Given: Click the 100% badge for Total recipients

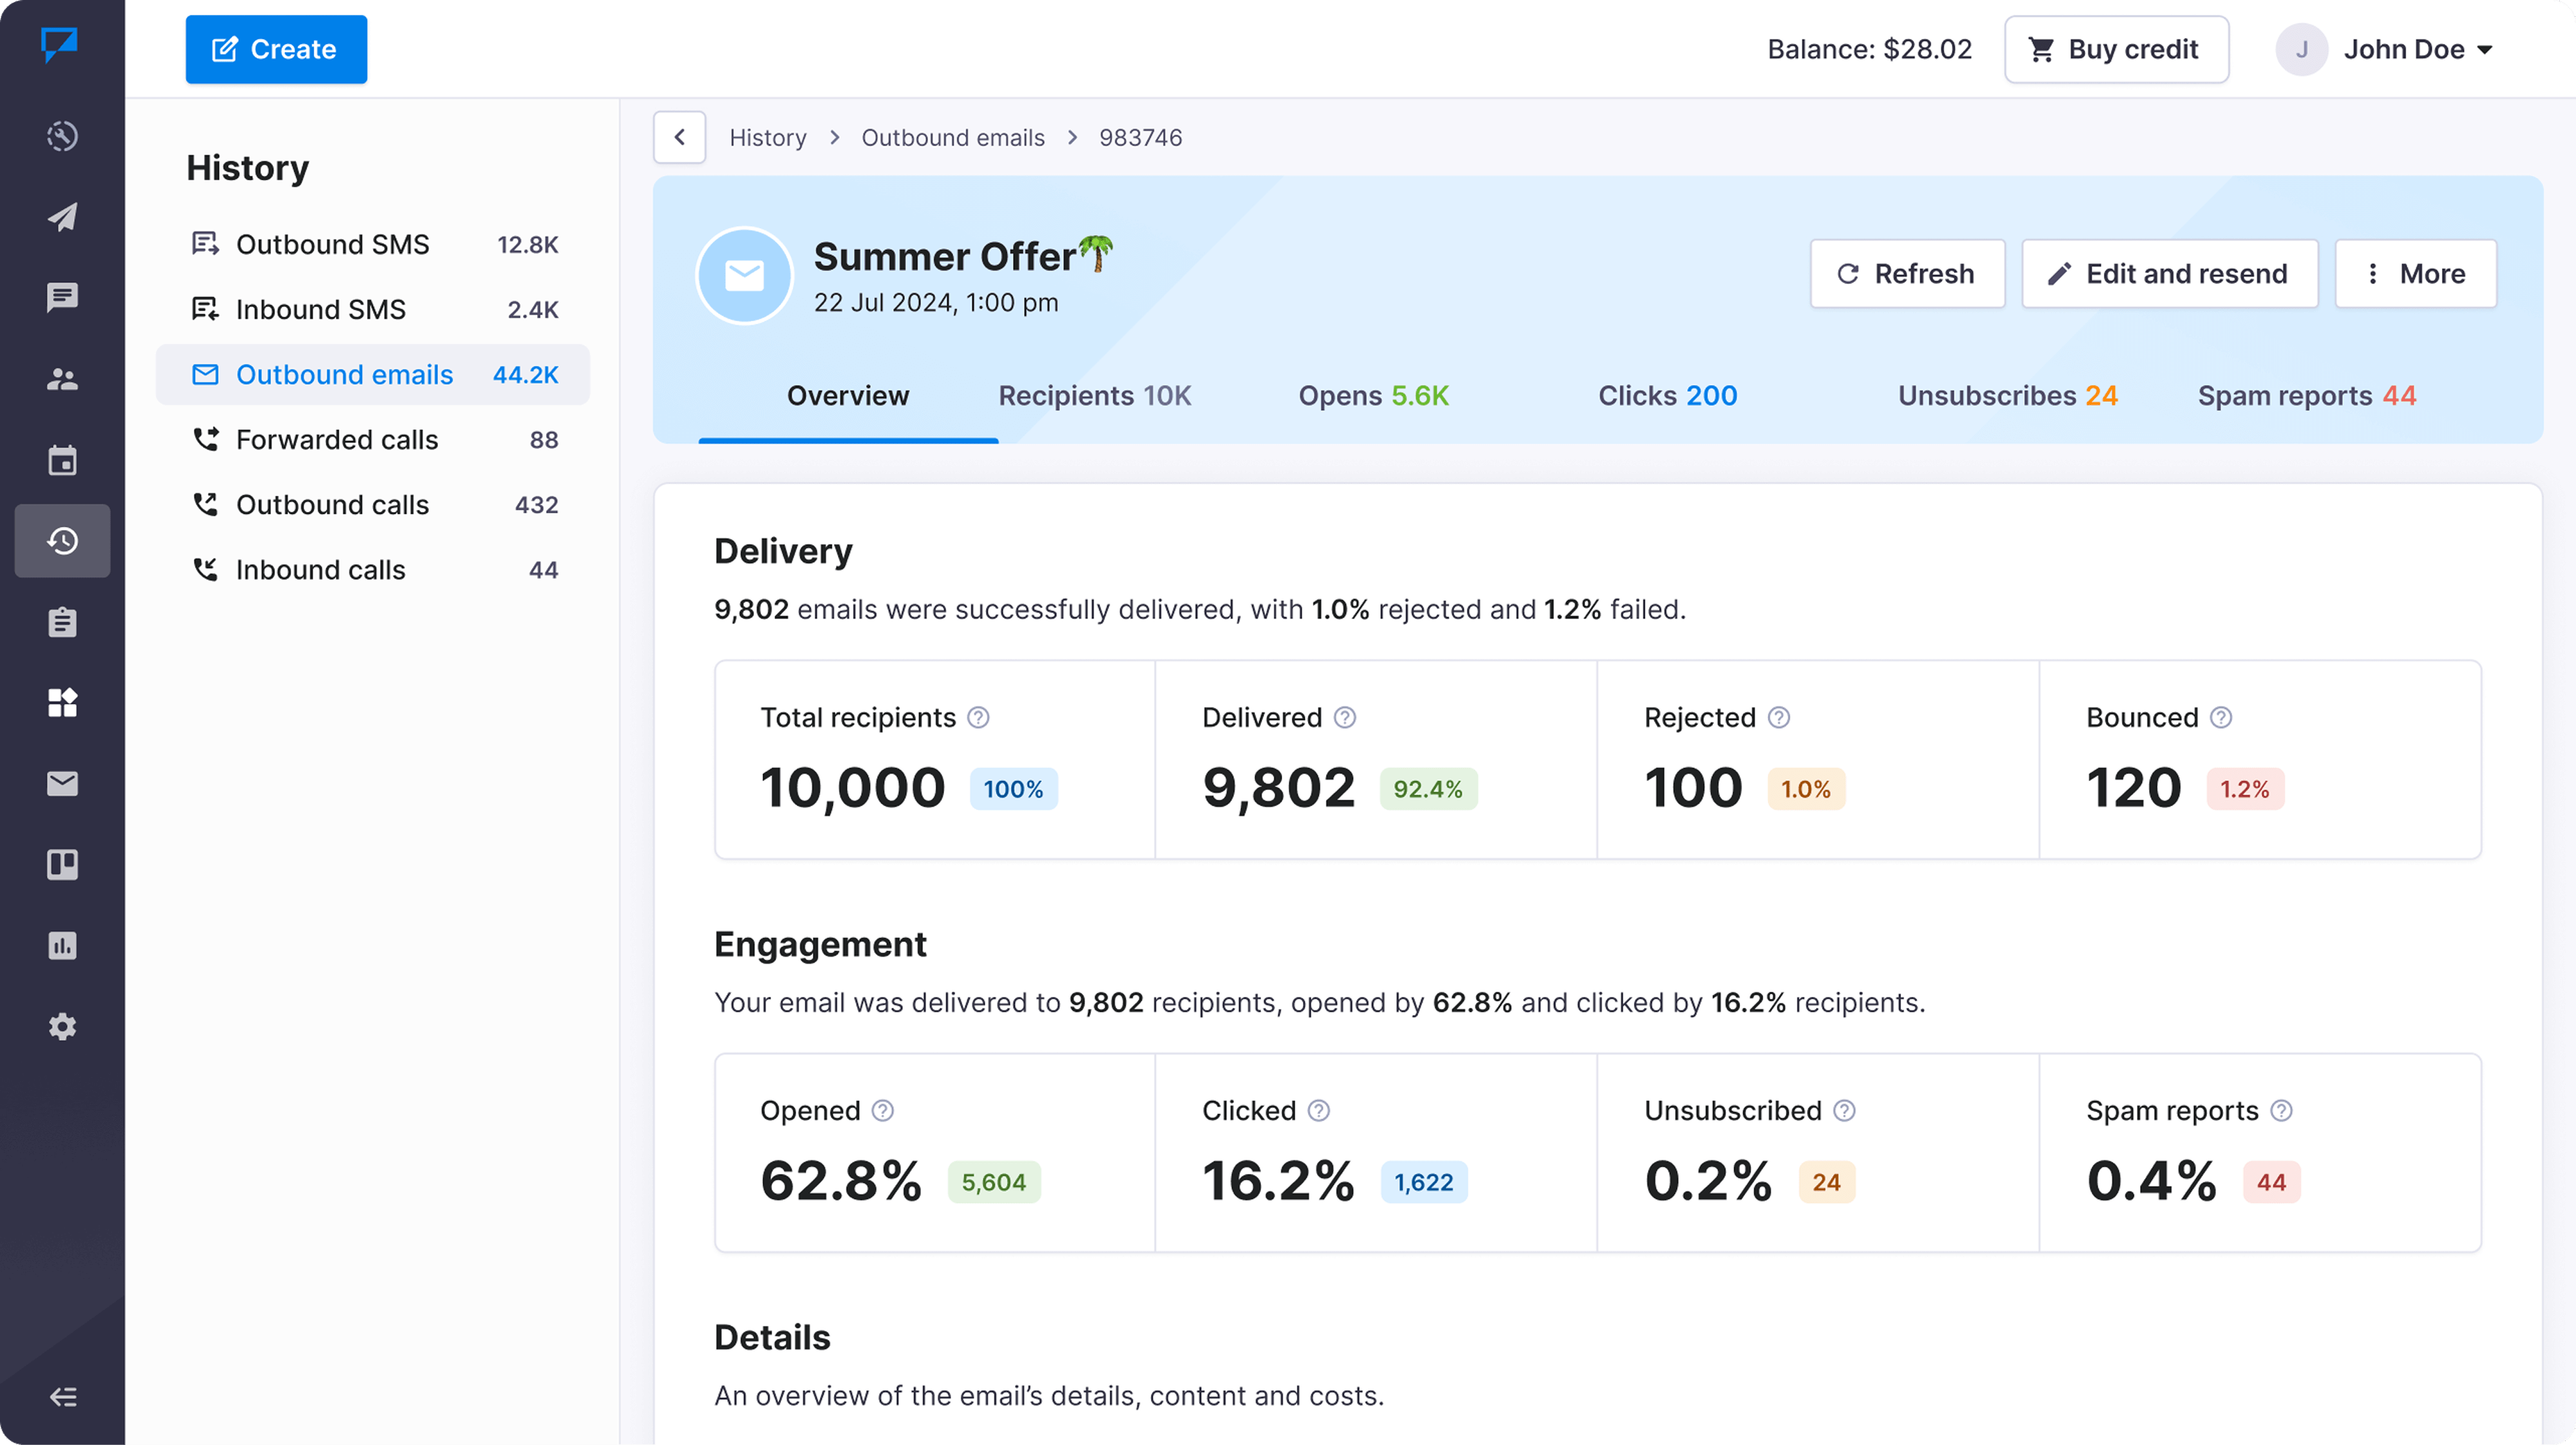Looking at the screenshot, I should (x=1013, y=789).
